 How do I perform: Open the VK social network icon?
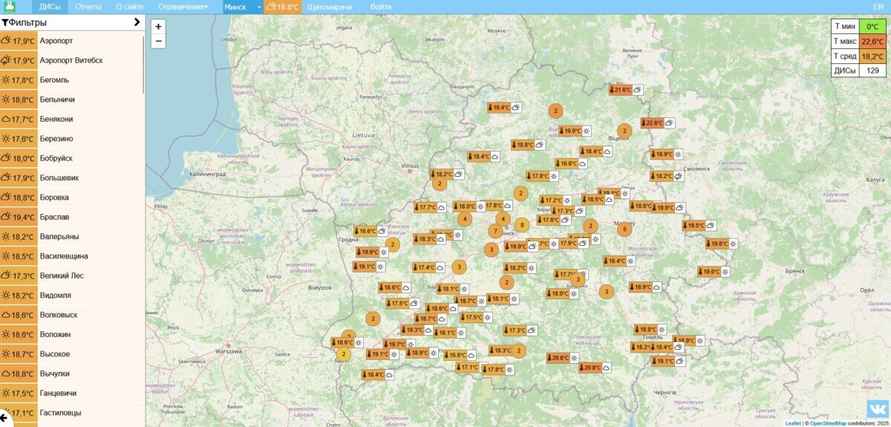876,410
